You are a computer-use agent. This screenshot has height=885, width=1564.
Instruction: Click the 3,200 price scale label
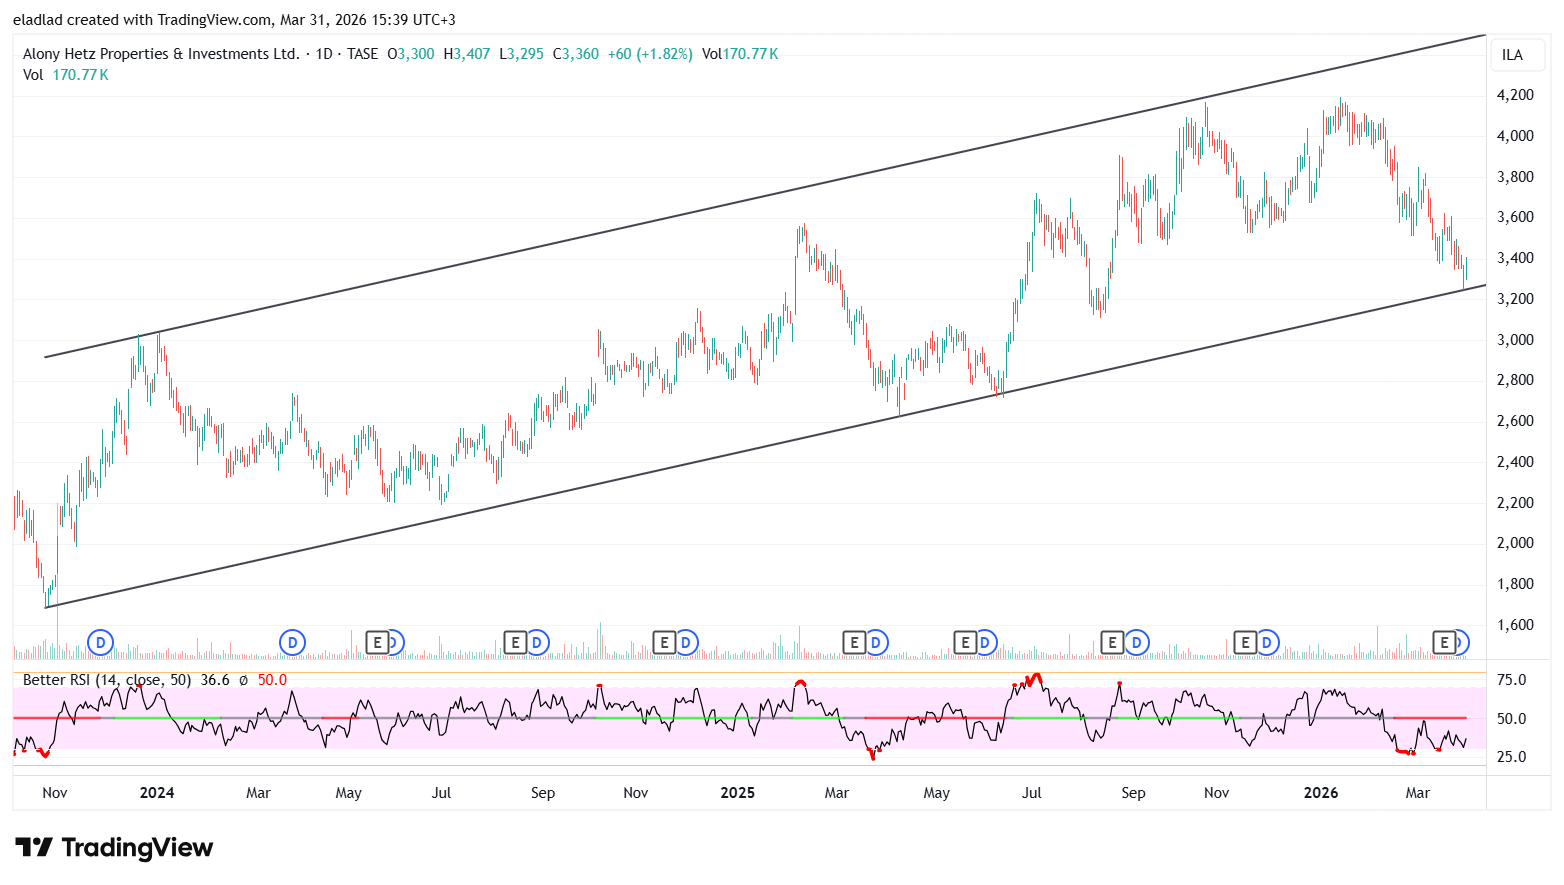click(x=1515, y=299)
